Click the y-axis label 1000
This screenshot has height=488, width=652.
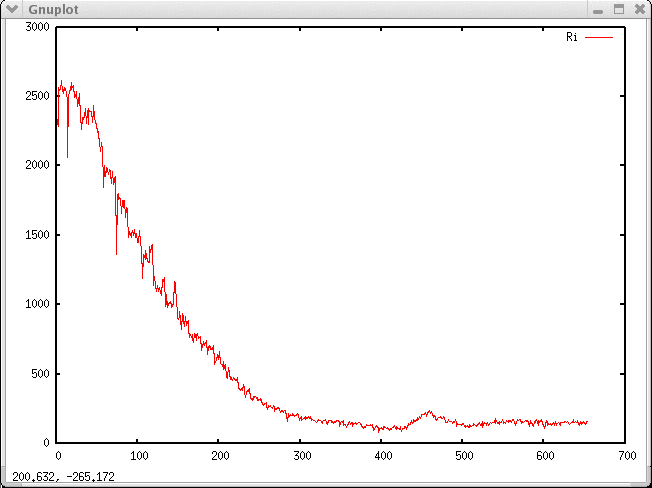(x=37, y=304)
